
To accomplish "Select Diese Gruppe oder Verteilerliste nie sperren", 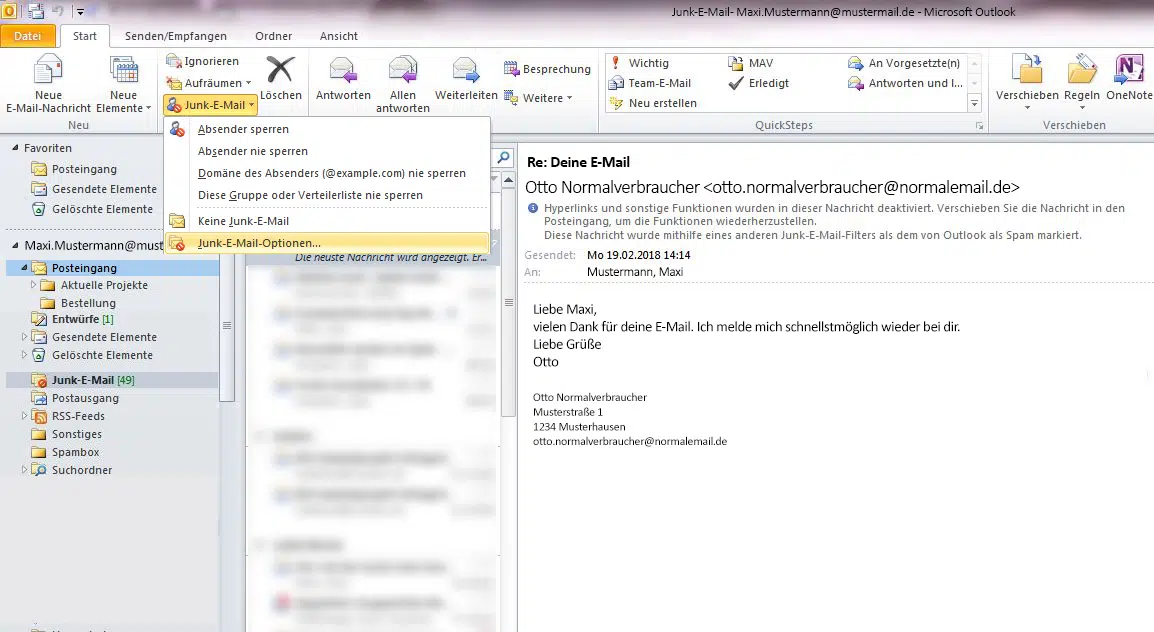I will (x=328, y=195).
